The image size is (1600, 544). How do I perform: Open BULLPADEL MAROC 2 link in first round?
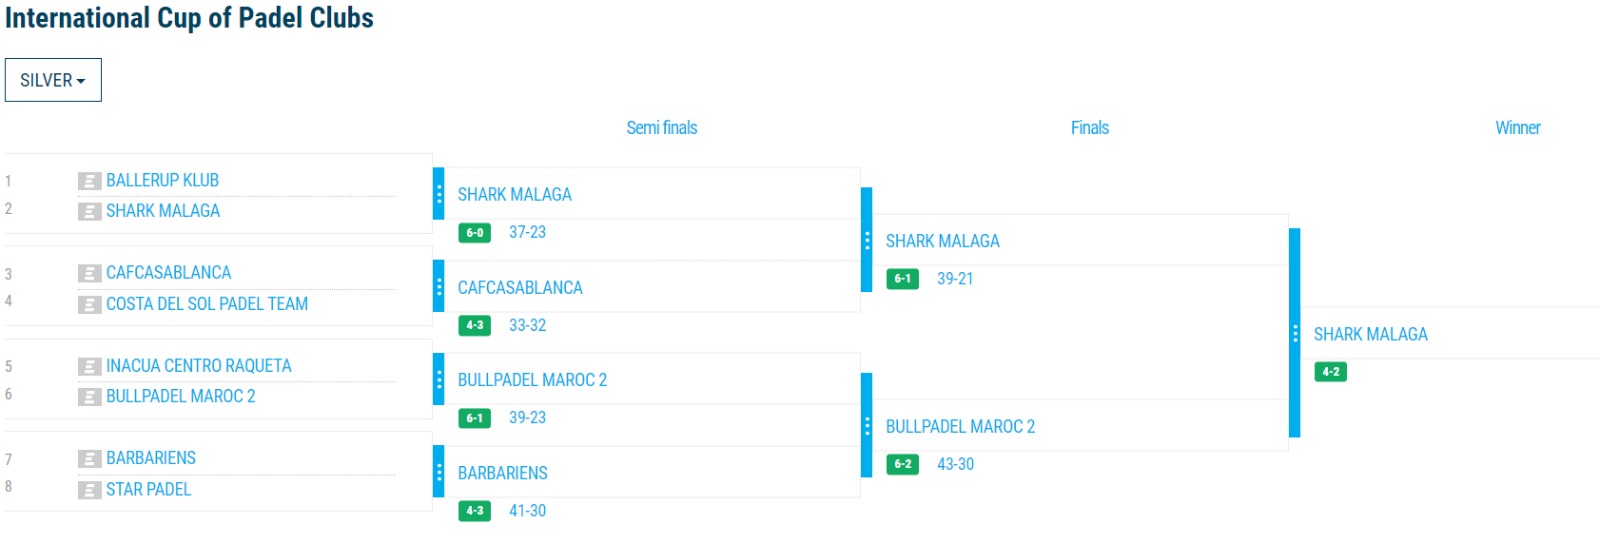pyautogui.click(x=181, y=396)
